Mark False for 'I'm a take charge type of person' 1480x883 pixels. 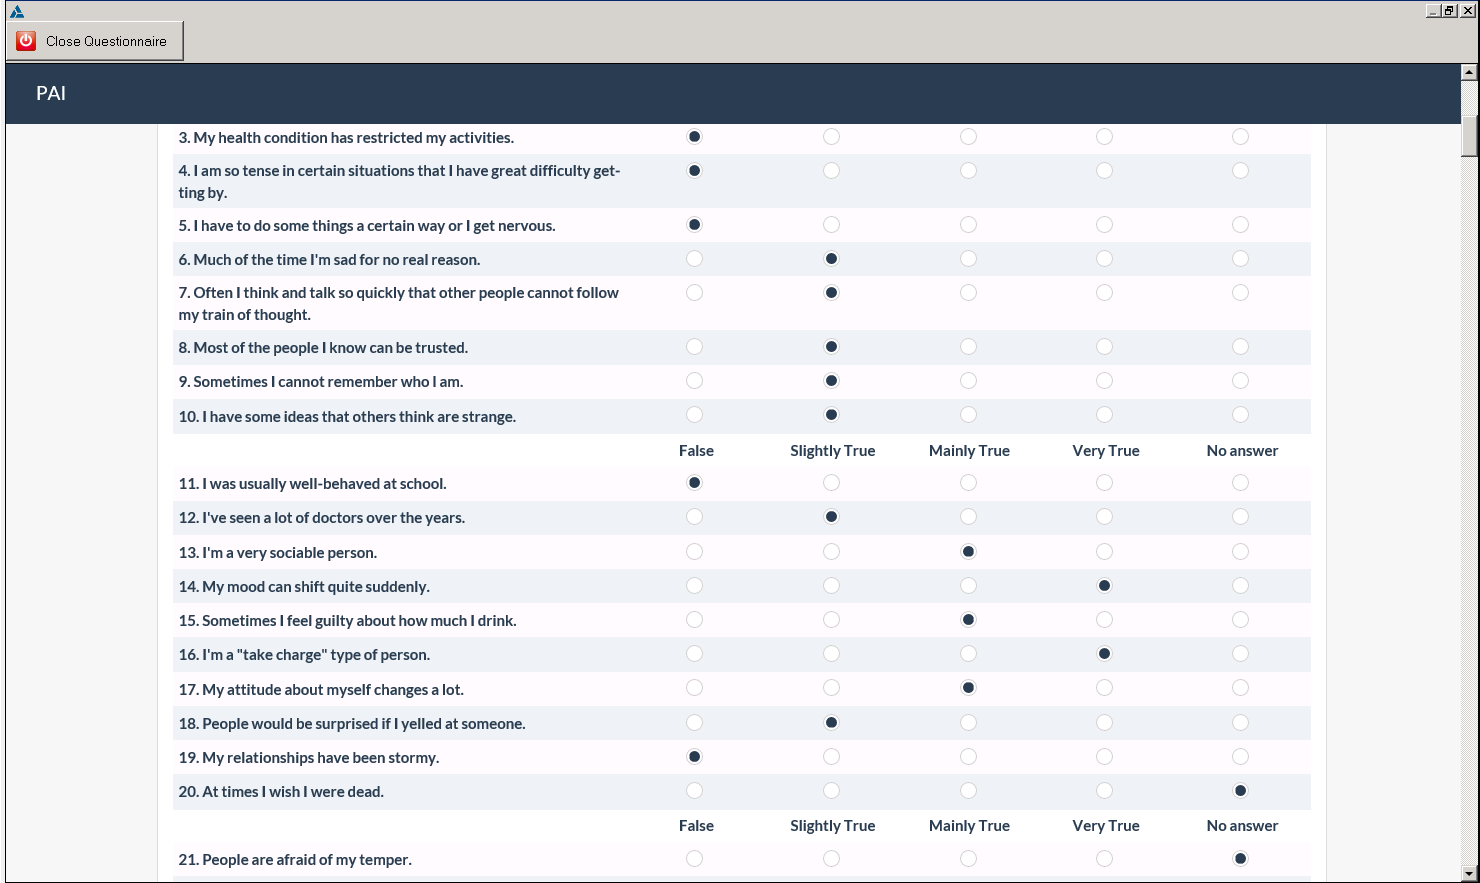[x=694, y=653]
